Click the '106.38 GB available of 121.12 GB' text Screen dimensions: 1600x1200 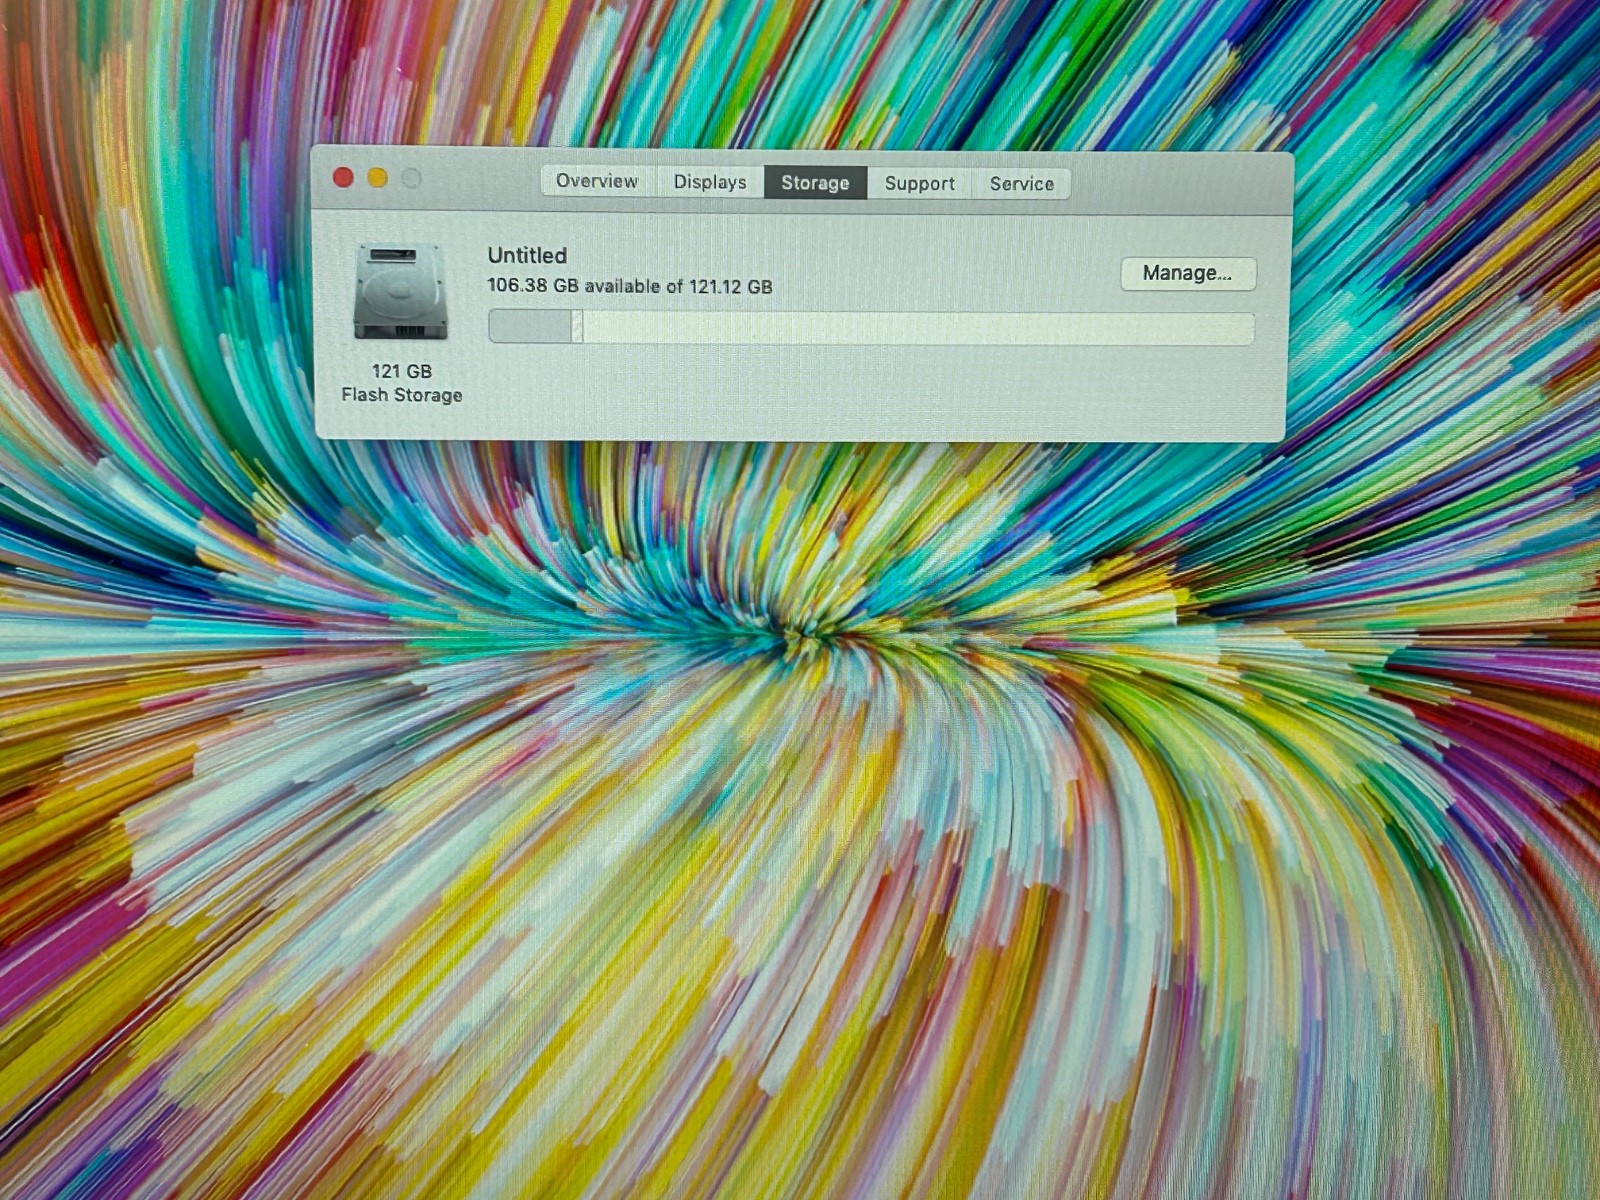[x=630, y=286]
